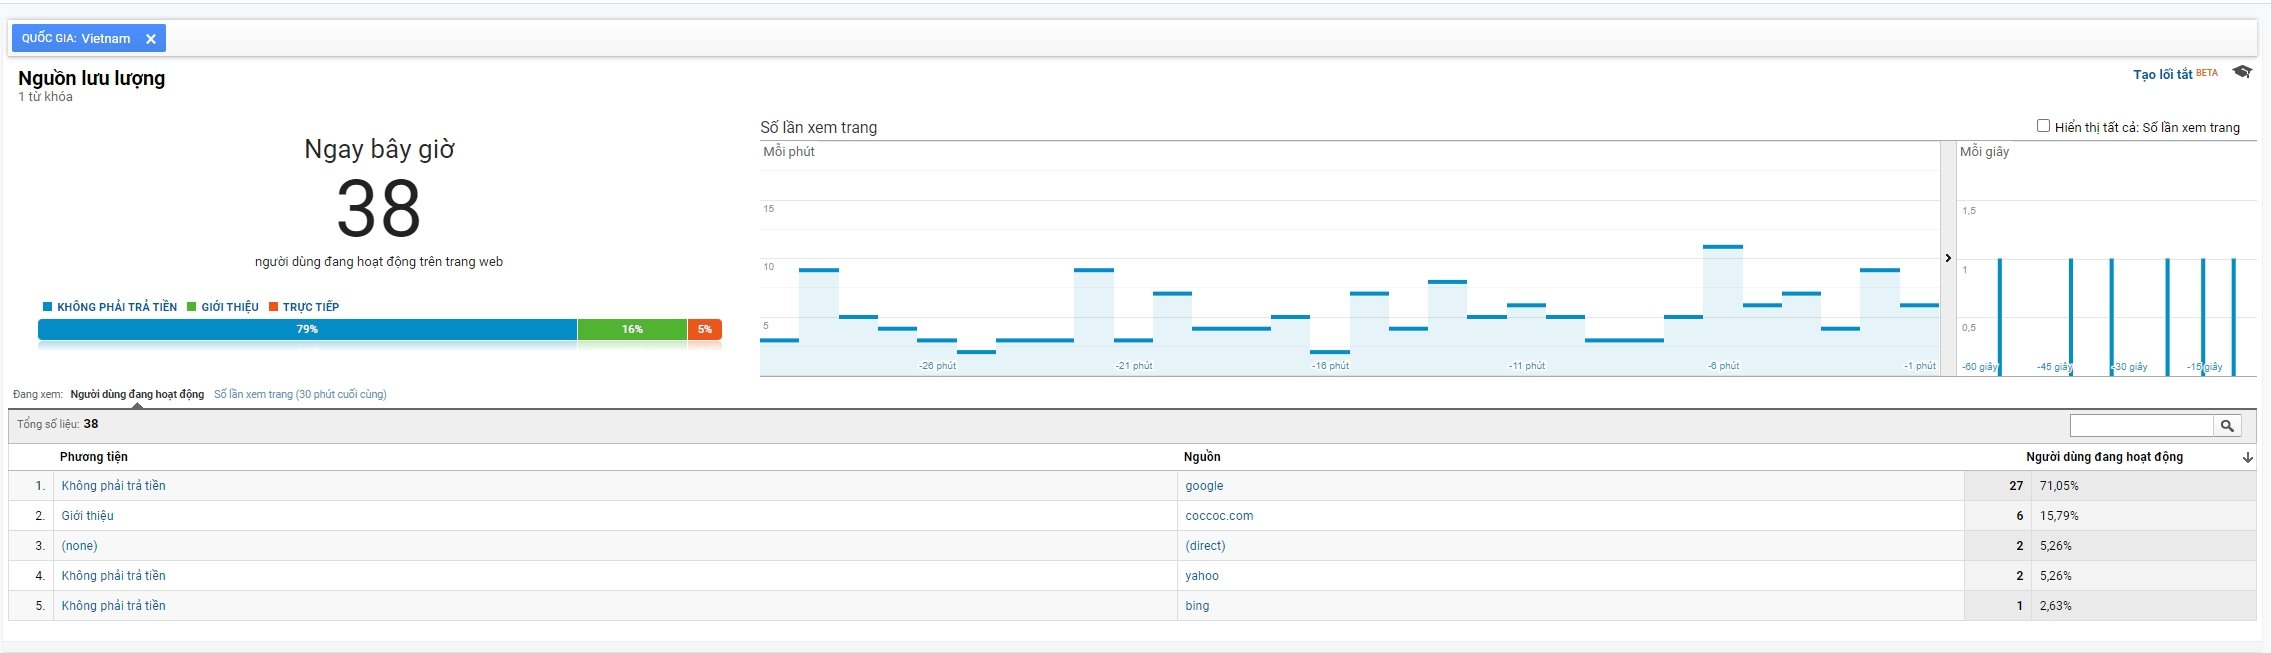Click the orange 5% direct bar segment
Viewport: 2271px width, 653px height.
tap(705, 329)
